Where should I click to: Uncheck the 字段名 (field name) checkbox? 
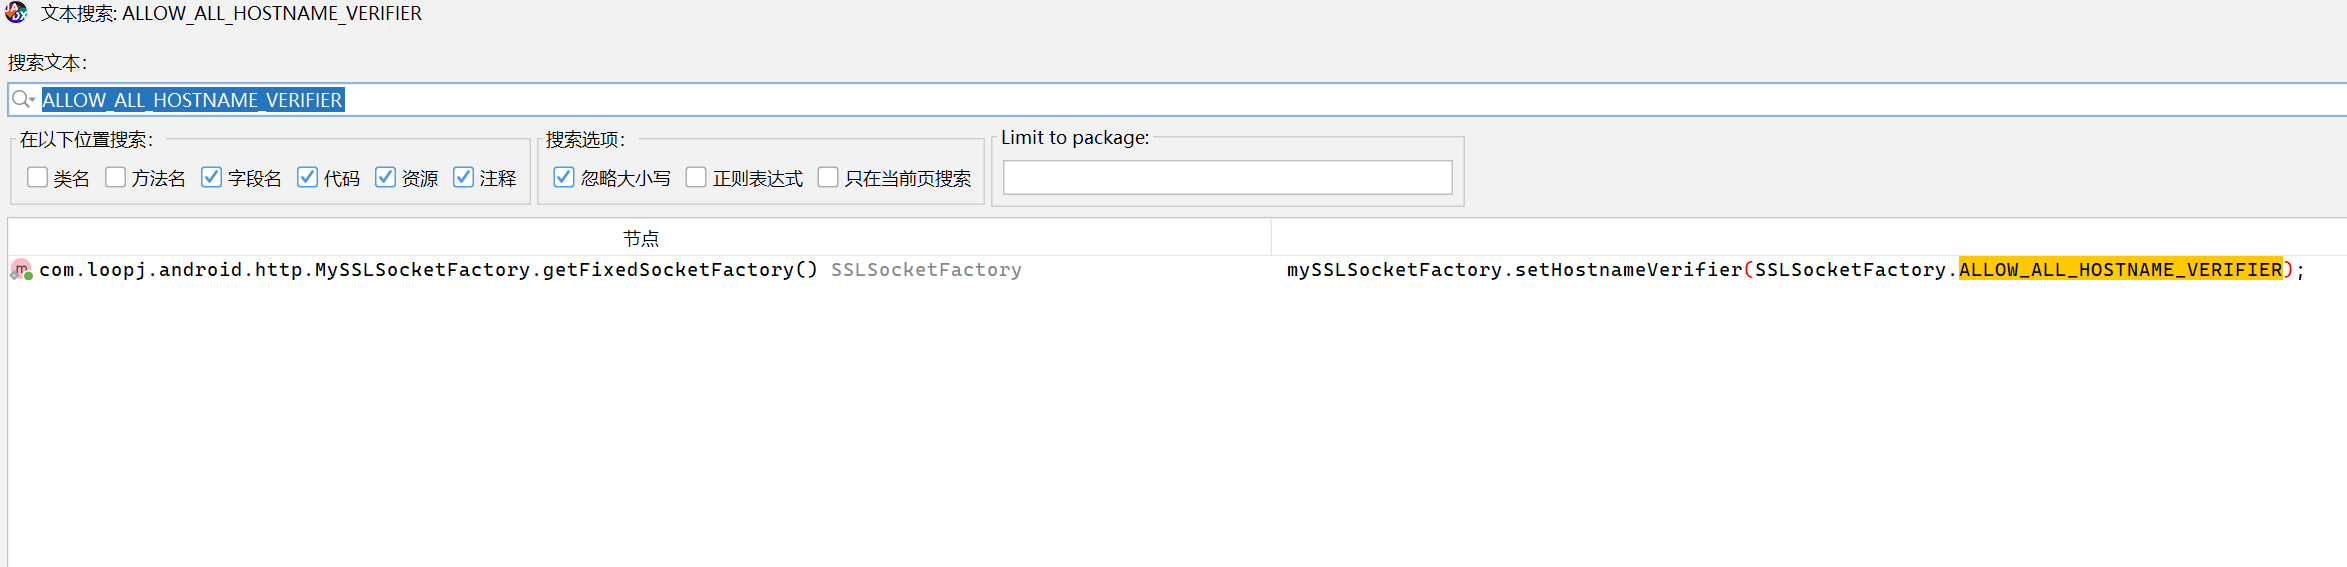[211, 178]
